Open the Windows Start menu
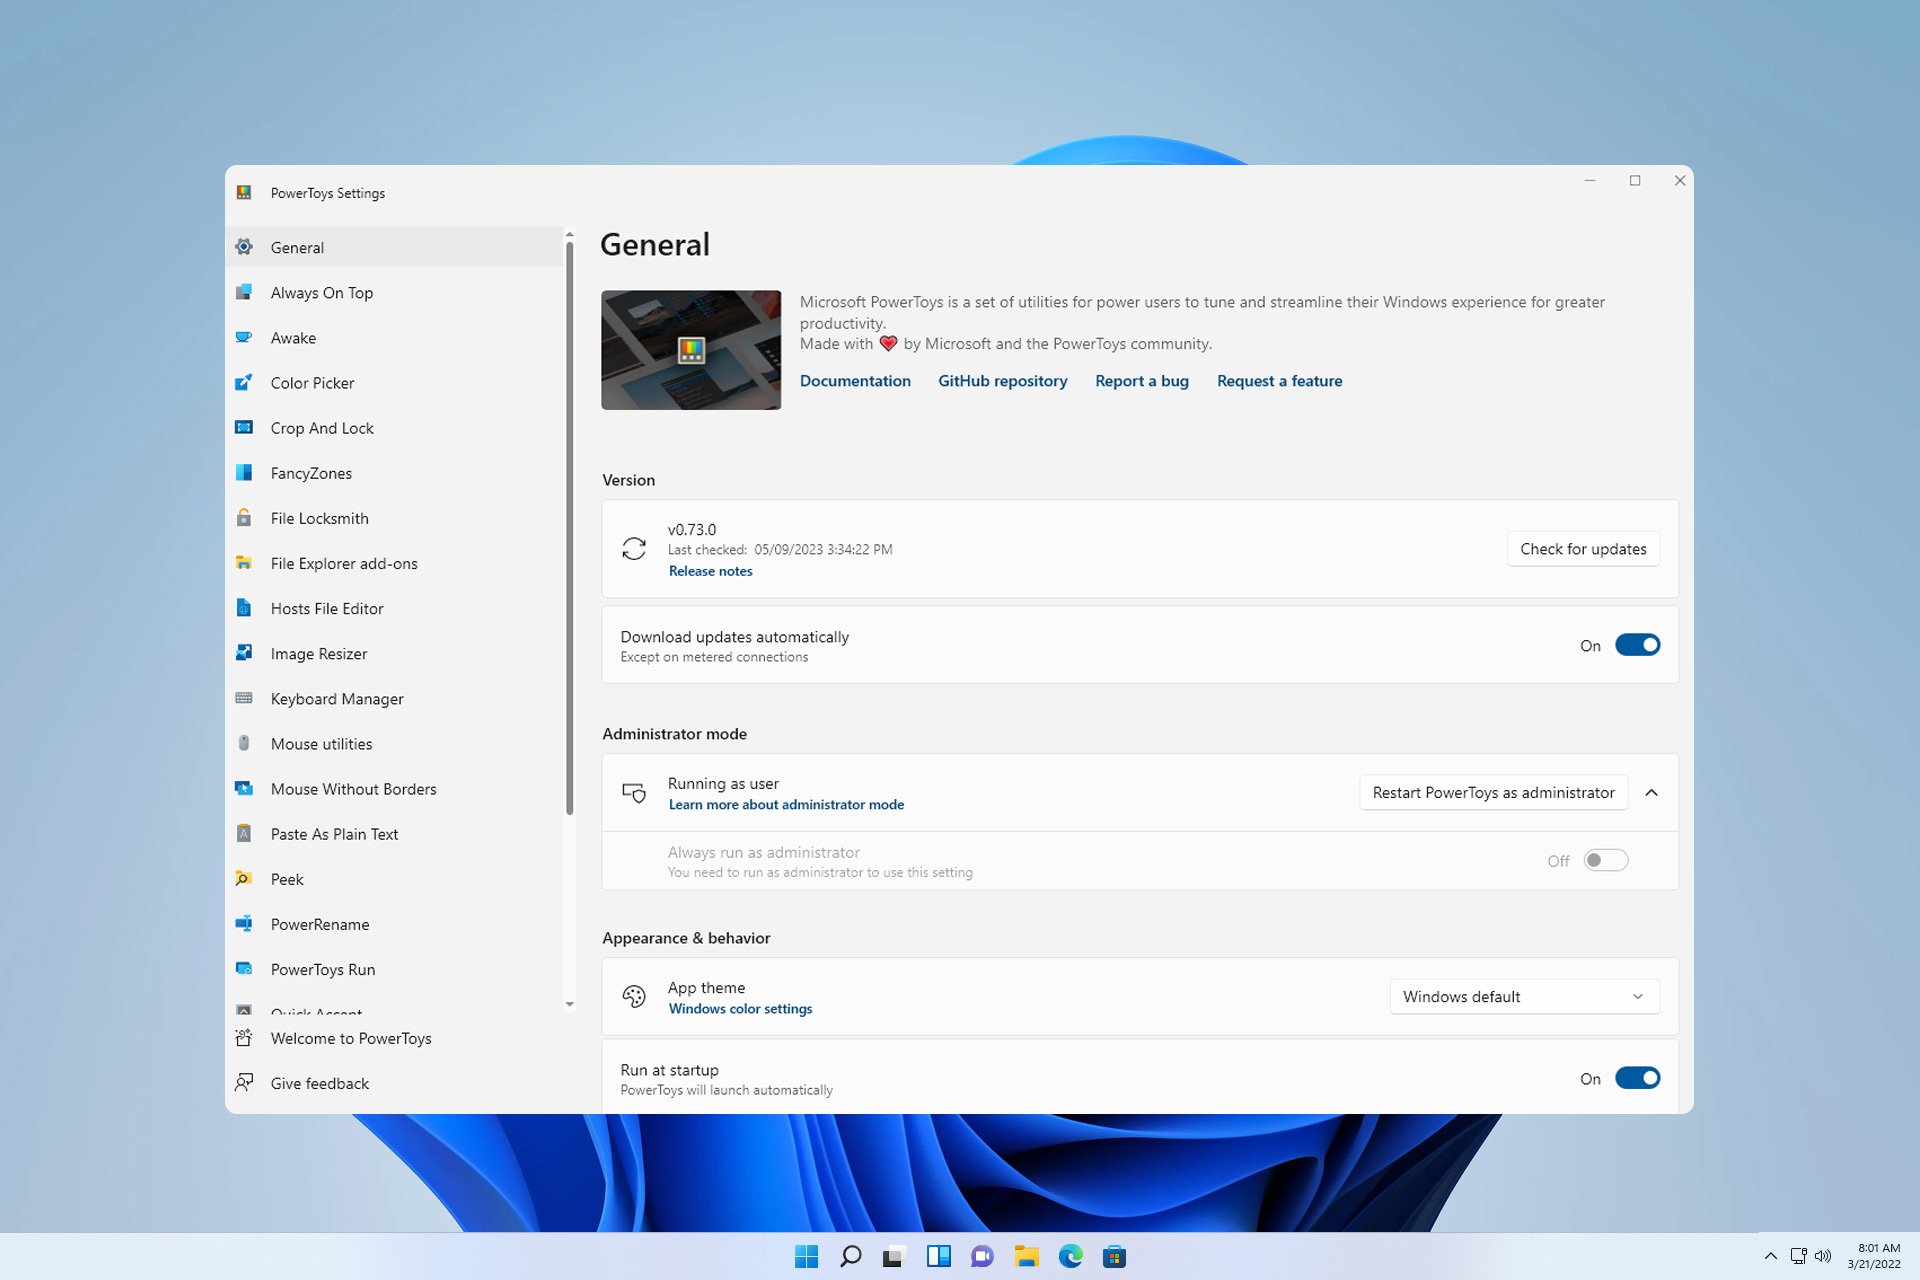This screenshot has height=1280, width=1920. [x=806, y=1256]
